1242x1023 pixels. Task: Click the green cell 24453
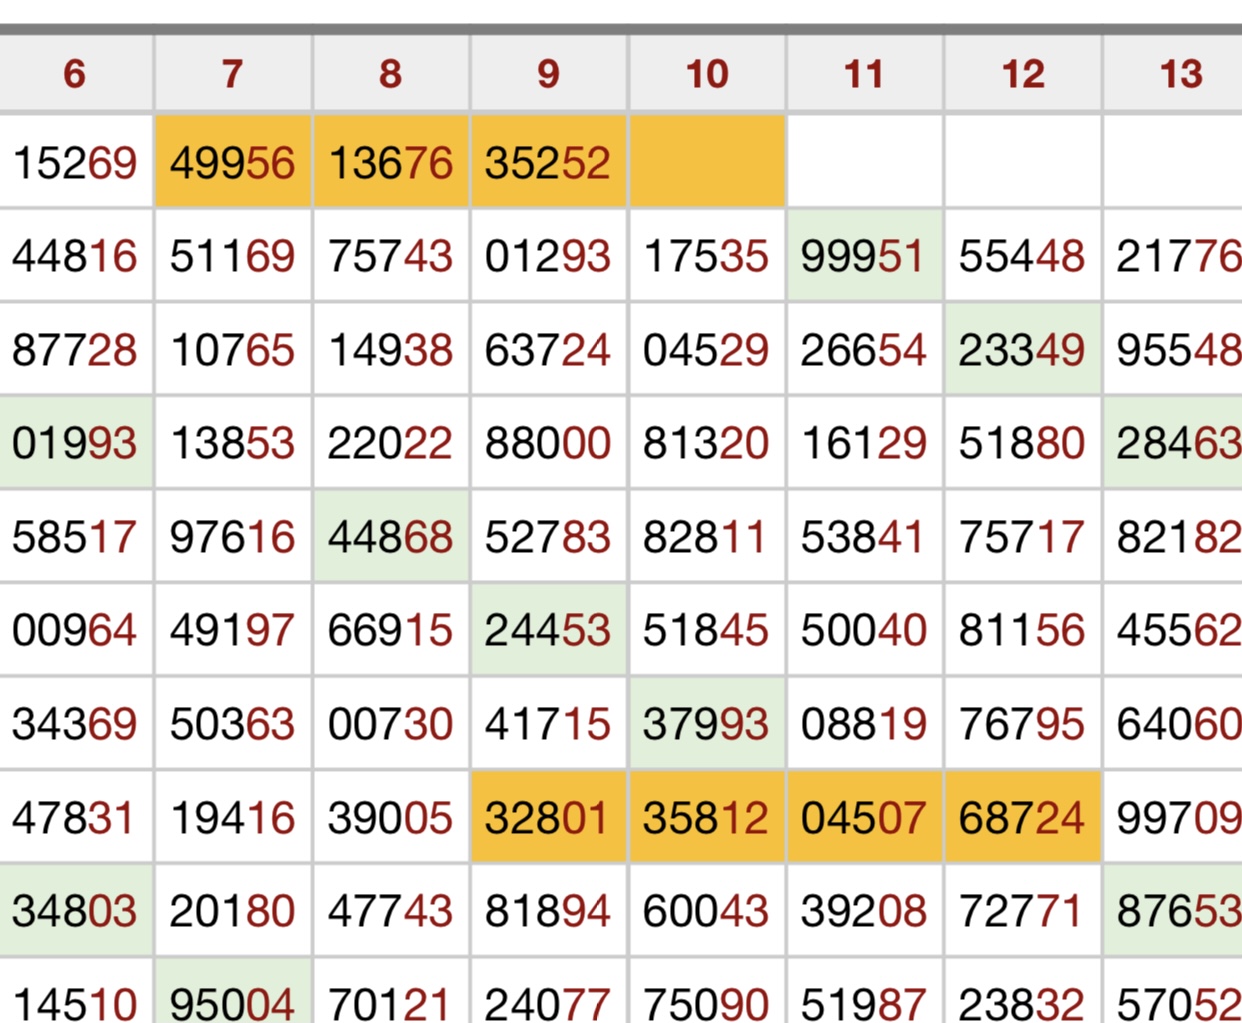tap(548, 631)
